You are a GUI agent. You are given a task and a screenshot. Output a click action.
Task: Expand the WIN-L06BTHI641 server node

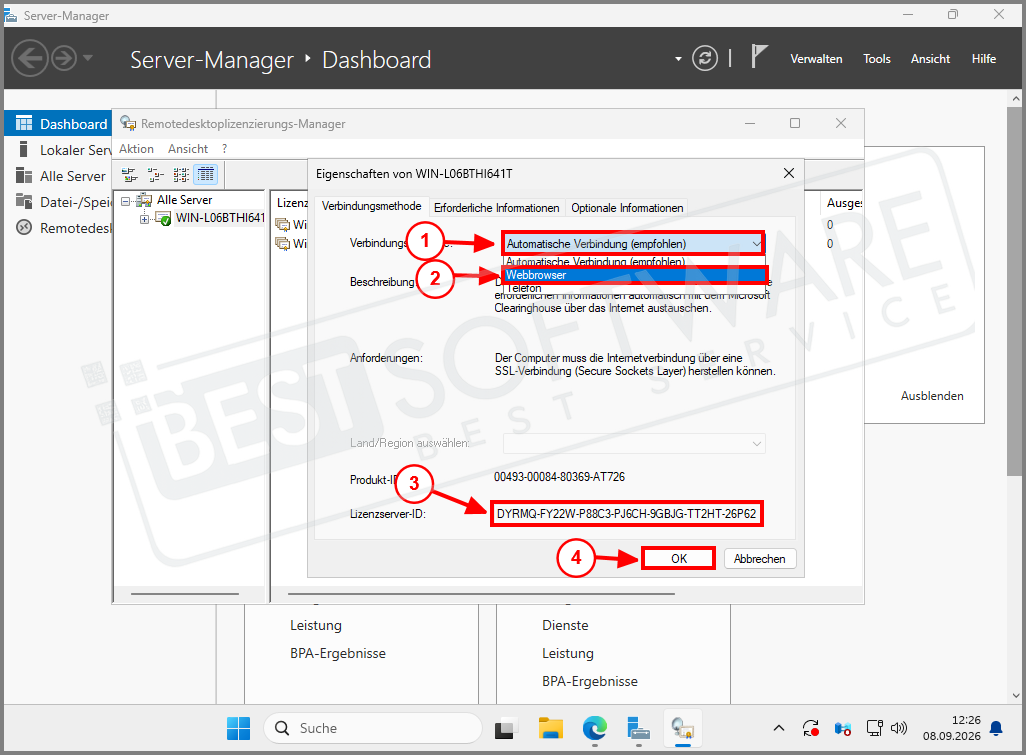tap(144, 219)
